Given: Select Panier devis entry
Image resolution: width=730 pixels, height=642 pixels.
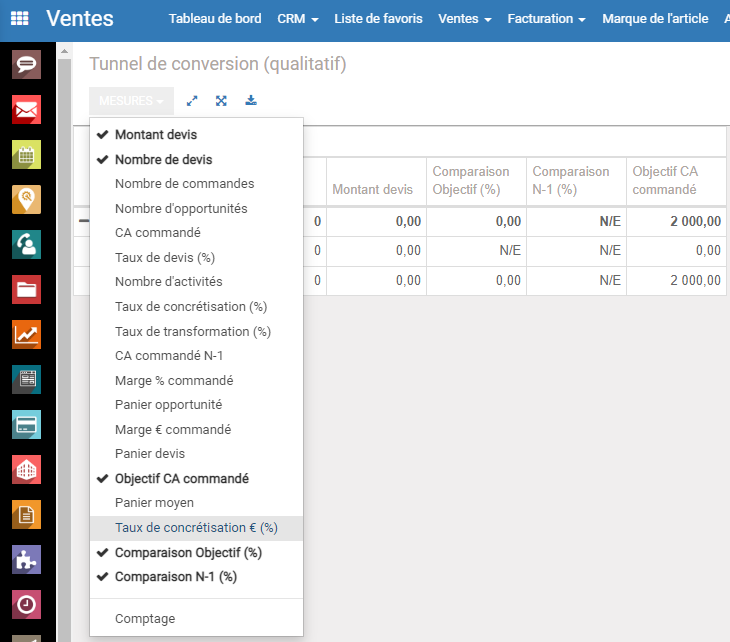Looking at the screenshot, I should (196, 453).
